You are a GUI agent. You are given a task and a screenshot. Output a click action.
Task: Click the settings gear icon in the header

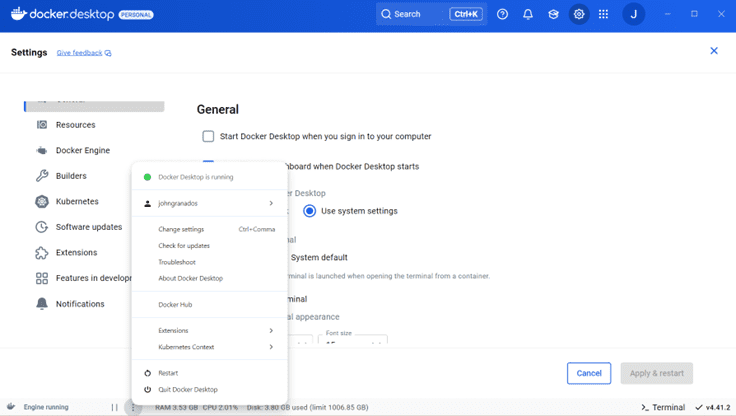pos(579,14)
